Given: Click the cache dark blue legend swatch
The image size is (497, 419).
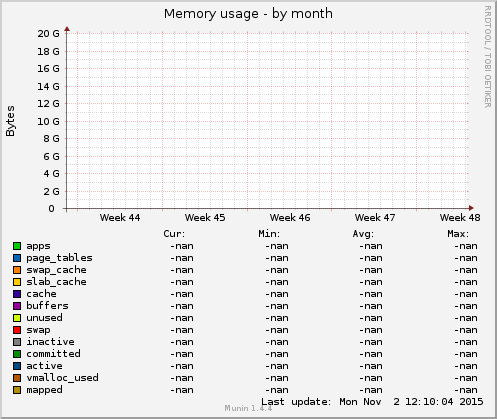Looking at the screenshot, I should coord(17,294).
